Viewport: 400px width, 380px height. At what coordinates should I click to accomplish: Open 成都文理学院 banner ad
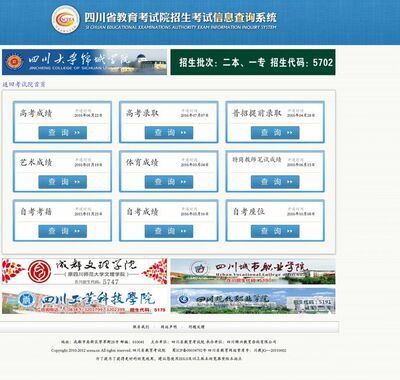(x=84, y=271)
